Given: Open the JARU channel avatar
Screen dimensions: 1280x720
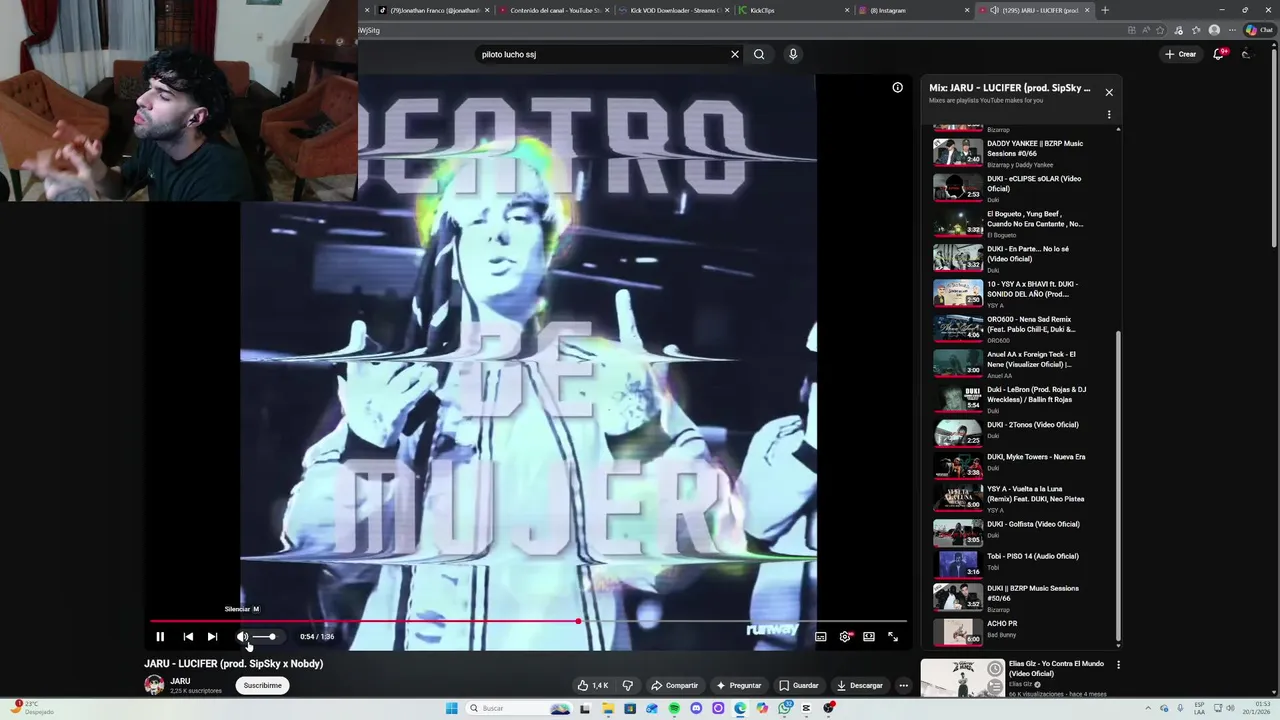Looking at the screenshot, I should (x=154, y=685).
